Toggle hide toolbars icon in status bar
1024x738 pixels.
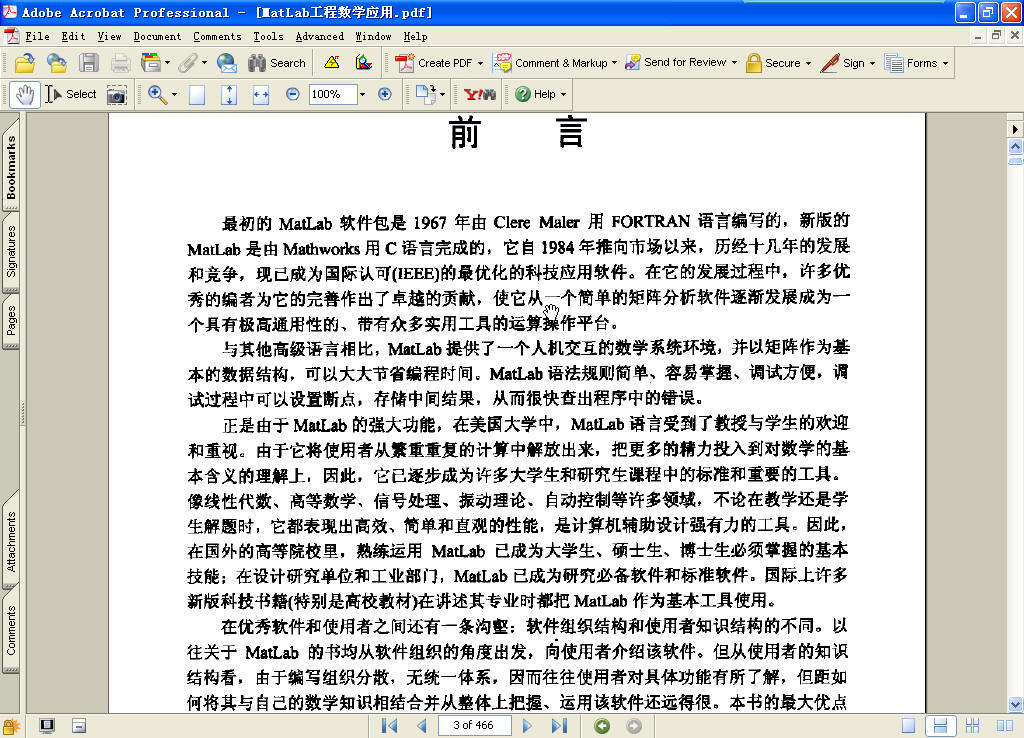click(x=79, y=726)
